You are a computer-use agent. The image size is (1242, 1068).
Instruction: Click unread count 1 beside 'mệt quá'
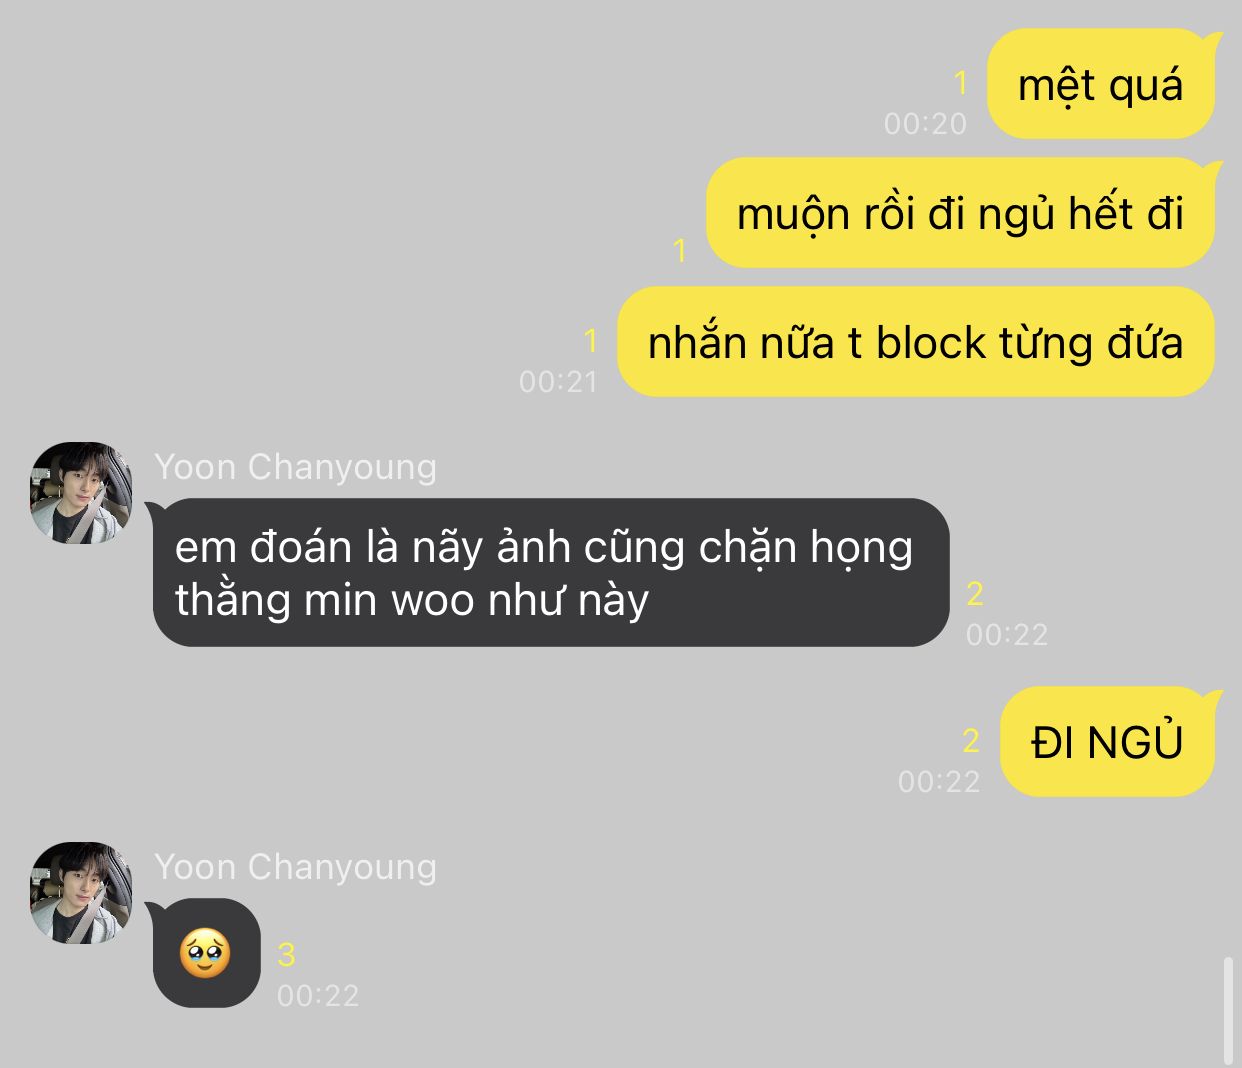tap(961, 83)
